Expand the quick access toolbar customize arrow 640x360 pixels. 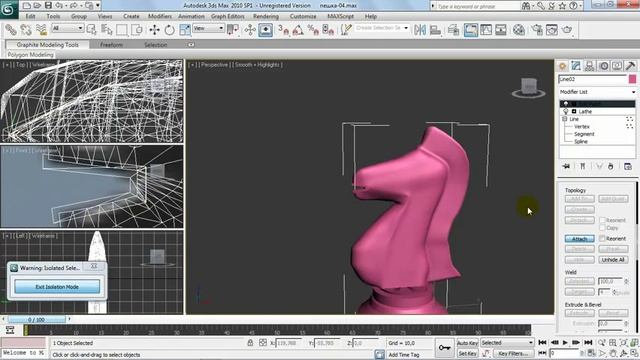click(98, 5)
